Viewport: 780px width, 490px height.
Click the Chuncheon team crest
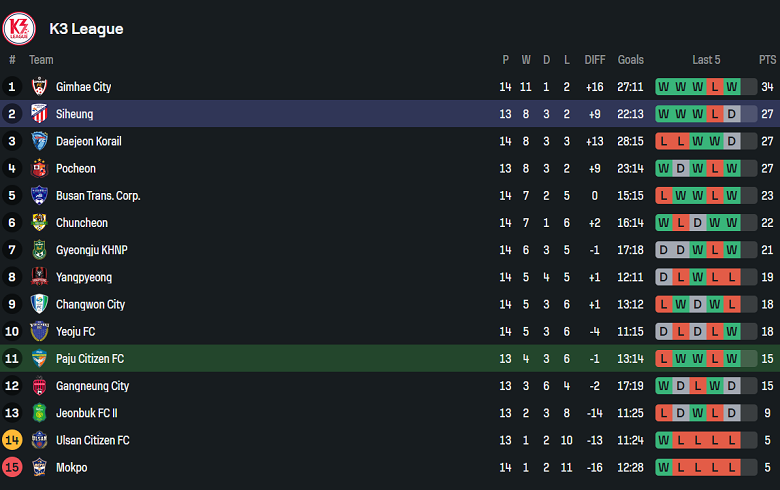tap(39, 223)
